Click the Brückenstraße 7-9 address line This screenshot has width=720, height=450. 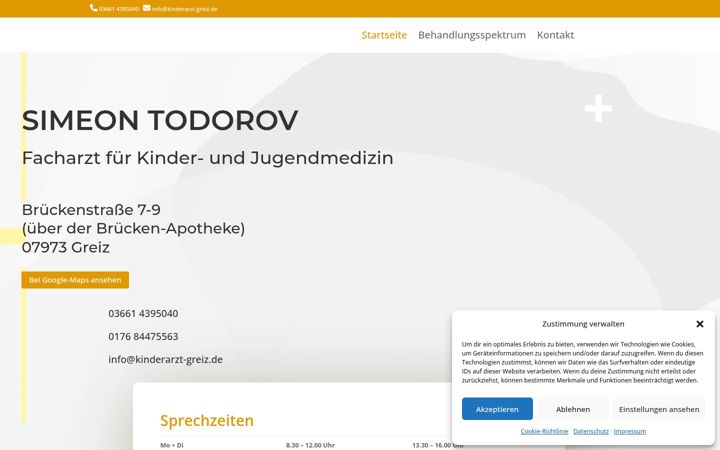pyautogui.click(x=91, y=210)
